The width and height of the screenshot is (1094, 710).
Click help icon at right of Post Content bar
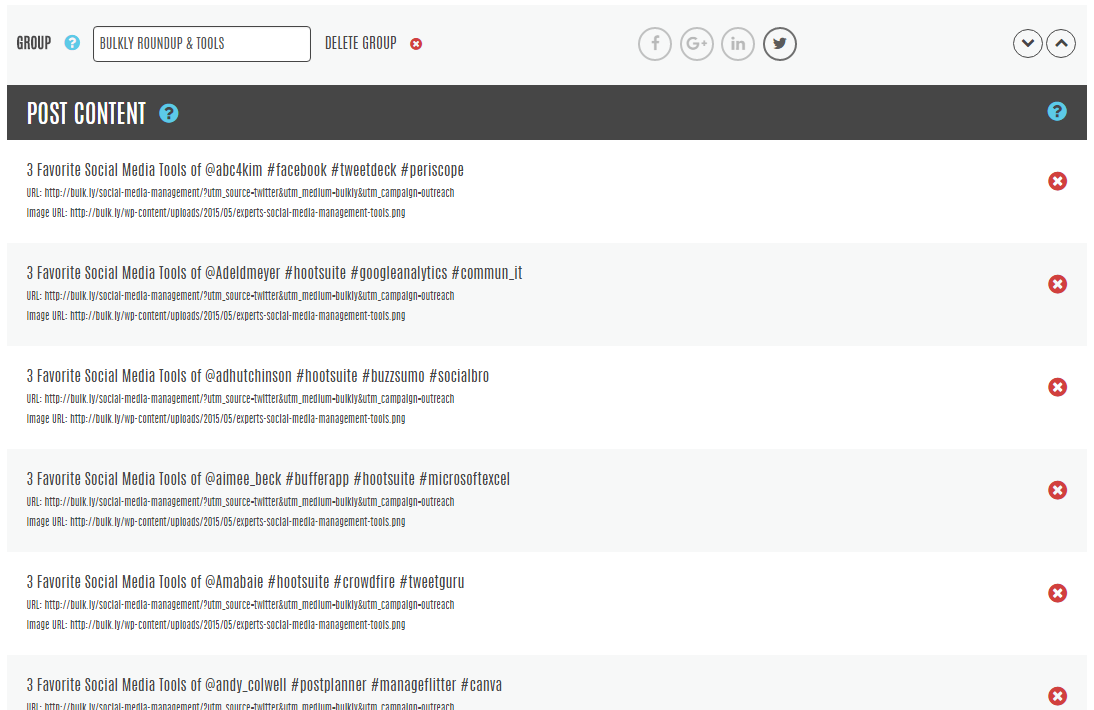1057,111
